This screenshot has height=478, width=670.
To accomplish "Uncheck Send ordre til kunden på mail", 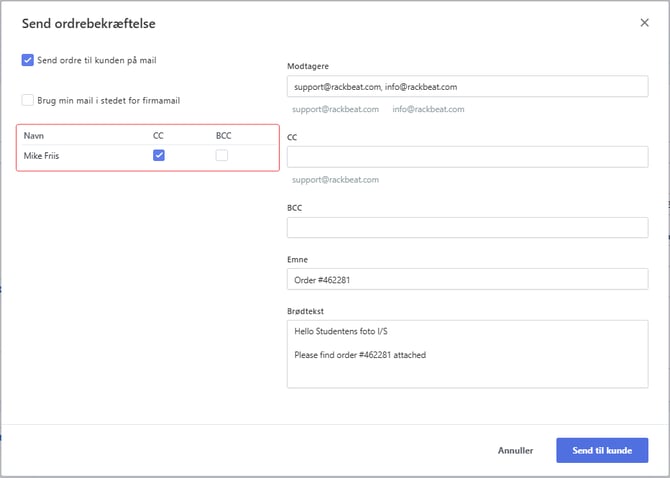I will click(28, 60).
